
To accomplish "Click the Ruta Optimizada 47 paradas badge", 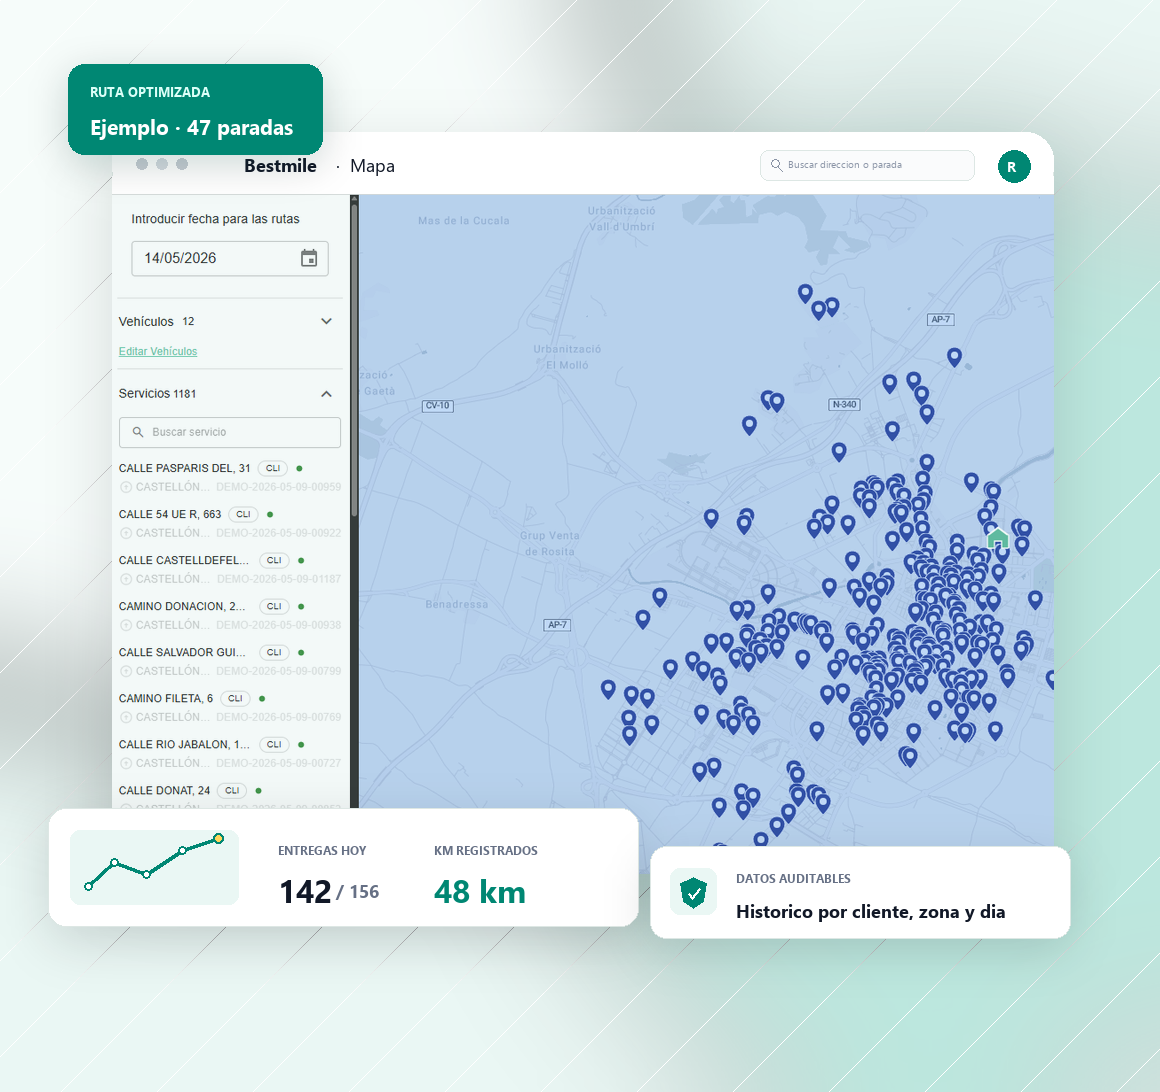I will pos(195,109).
